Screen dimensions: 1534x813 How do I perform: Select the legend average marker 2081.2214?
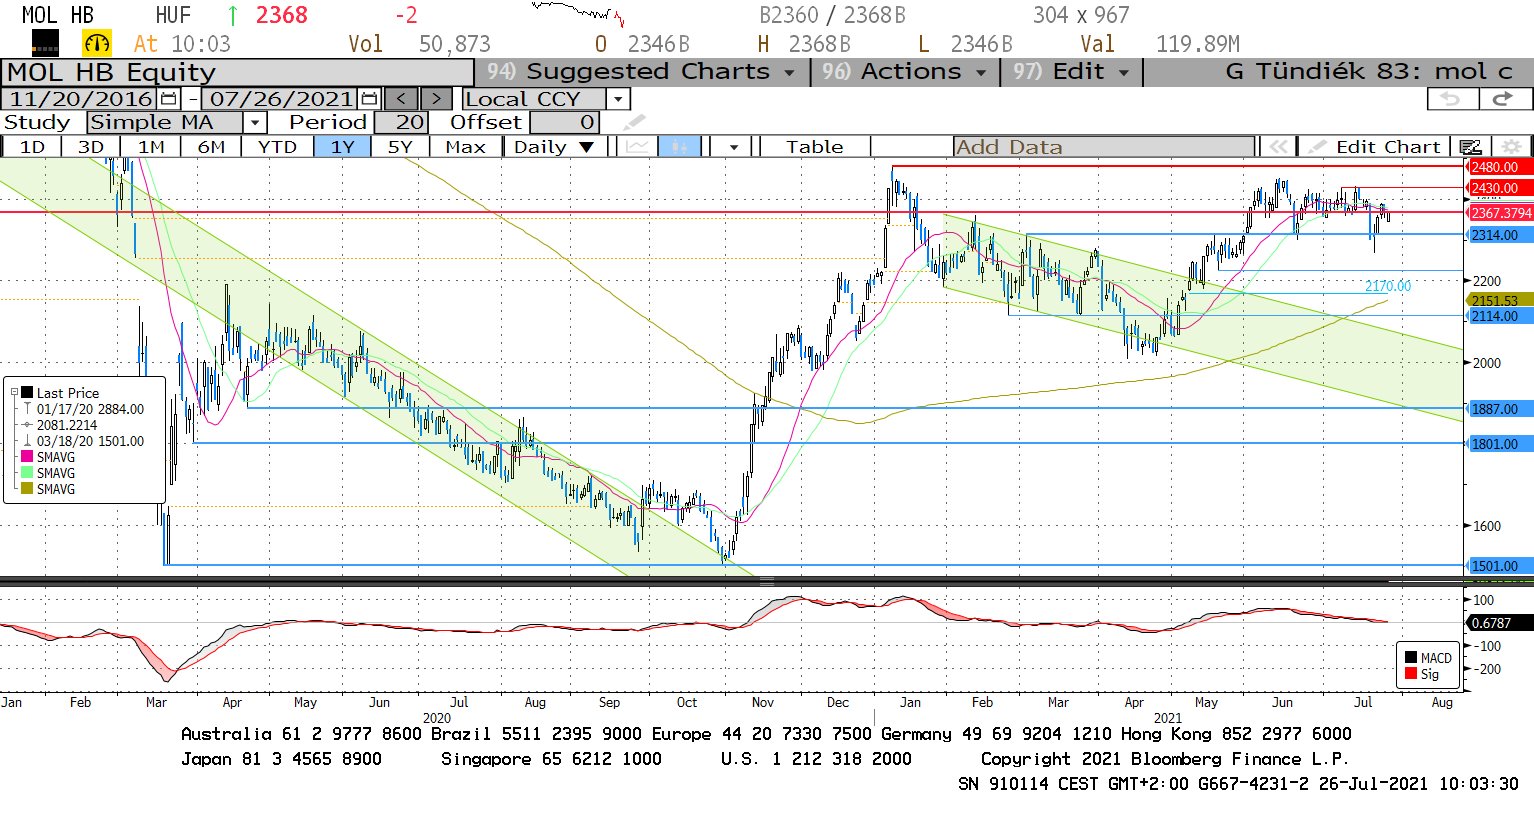(x=60, y=425)
